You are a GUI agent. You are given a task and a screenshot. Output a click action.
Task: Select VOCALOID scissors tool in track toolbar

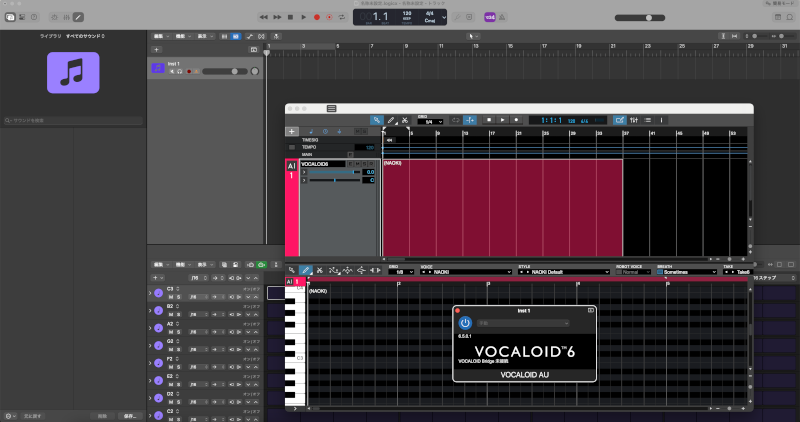click(x=405, y=120)
